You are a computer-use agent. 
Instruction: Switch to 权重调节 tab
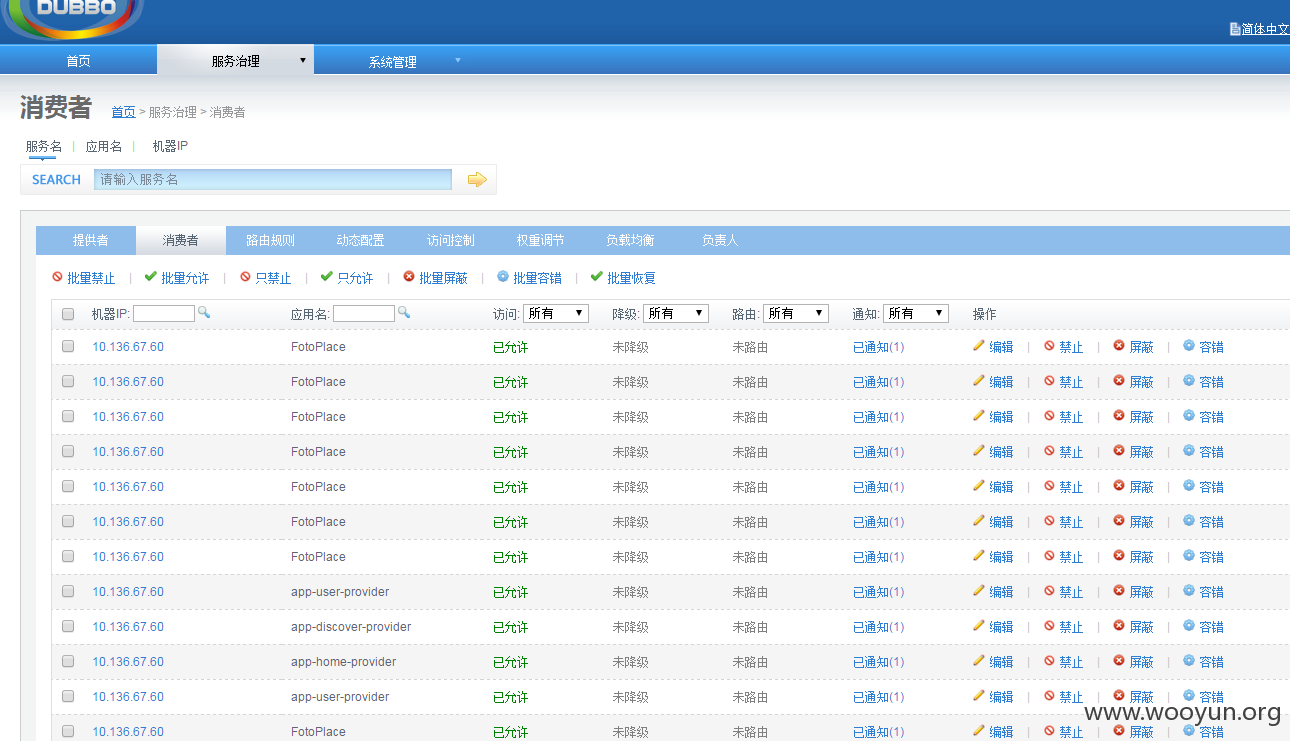pyautogui.click(x=540, y=241)
